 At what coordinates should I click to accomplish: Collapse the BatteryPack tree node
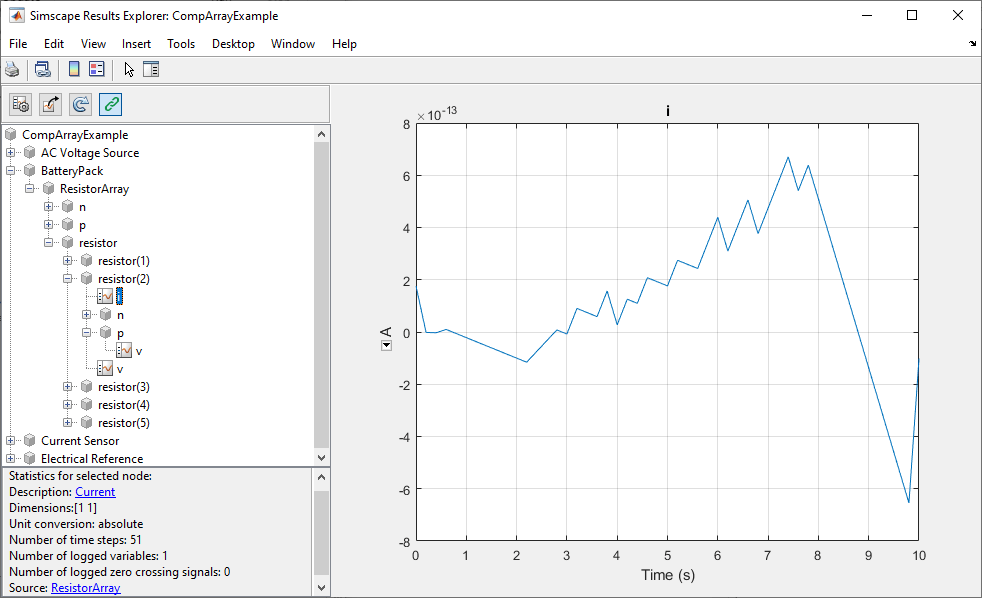coord(11,170)
